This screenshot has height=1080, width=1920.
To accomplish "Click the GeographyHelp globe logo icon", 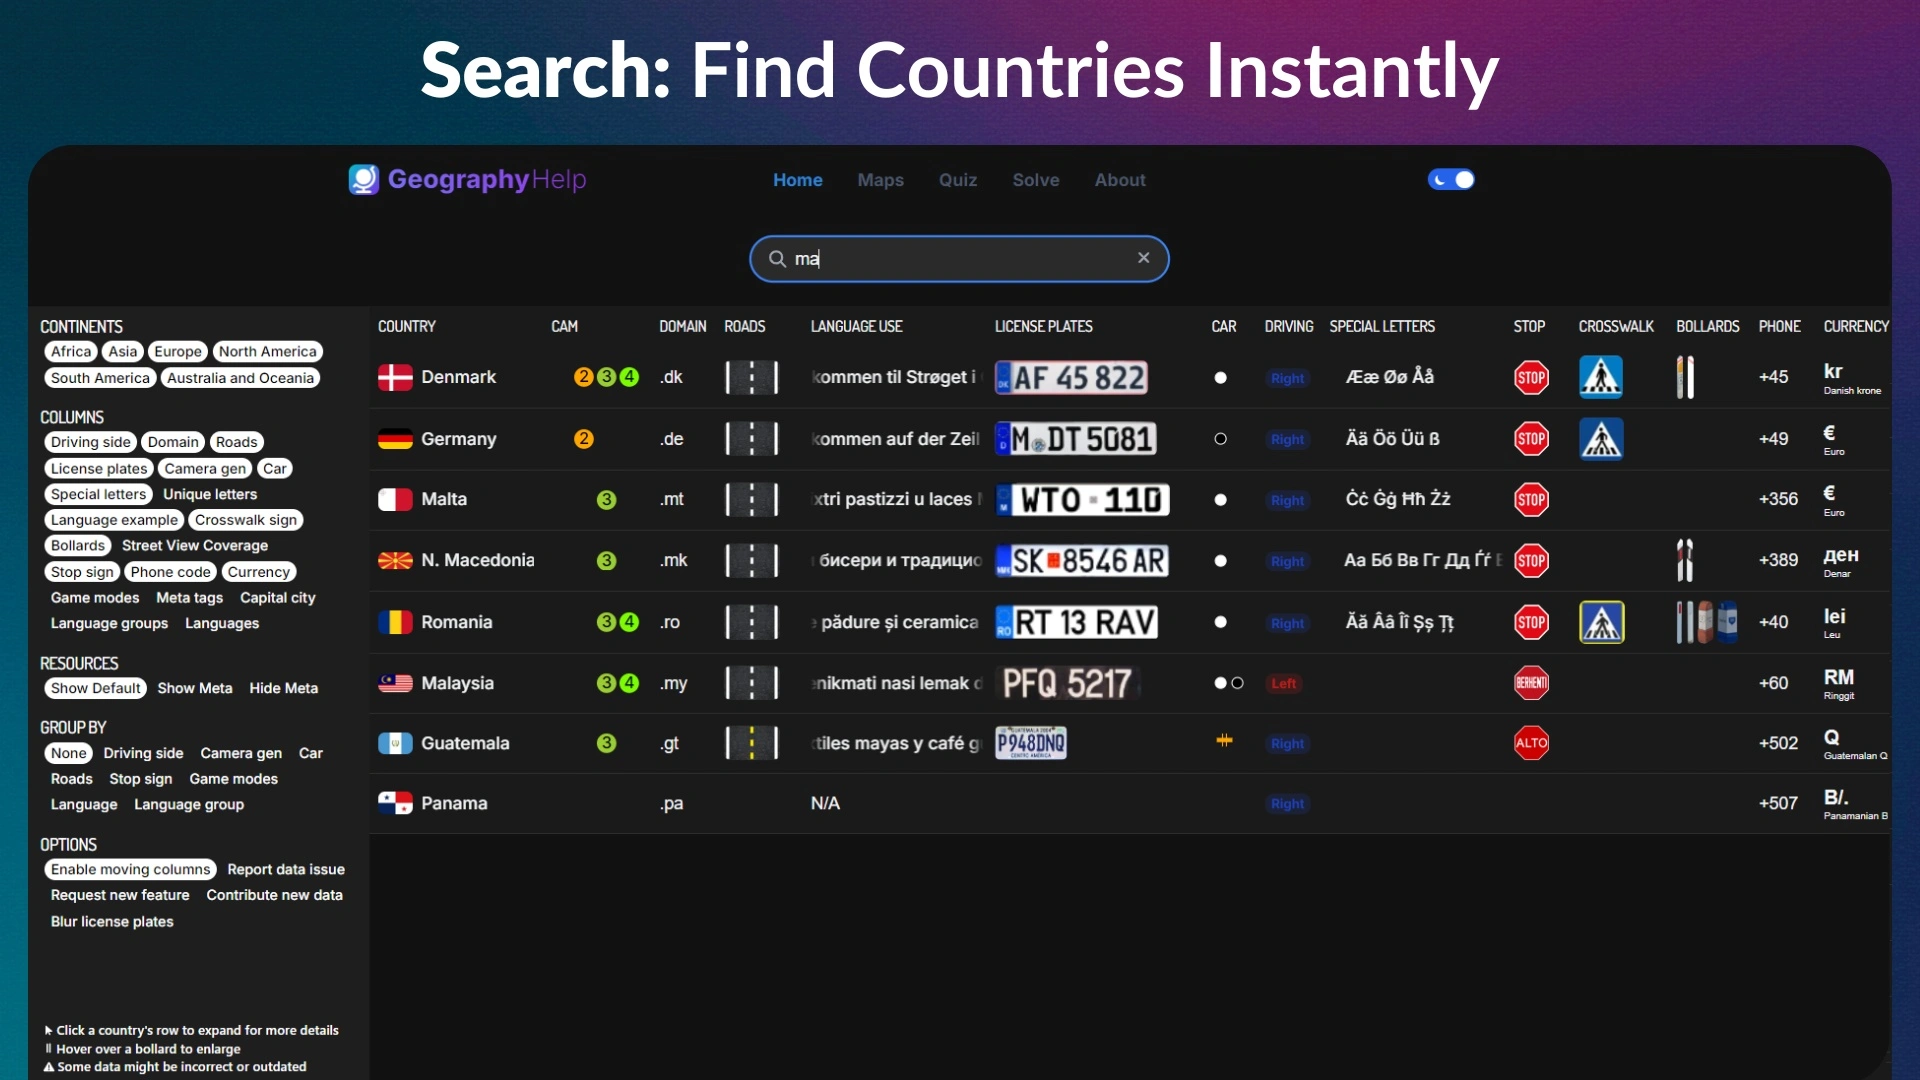I will point(363,179).
